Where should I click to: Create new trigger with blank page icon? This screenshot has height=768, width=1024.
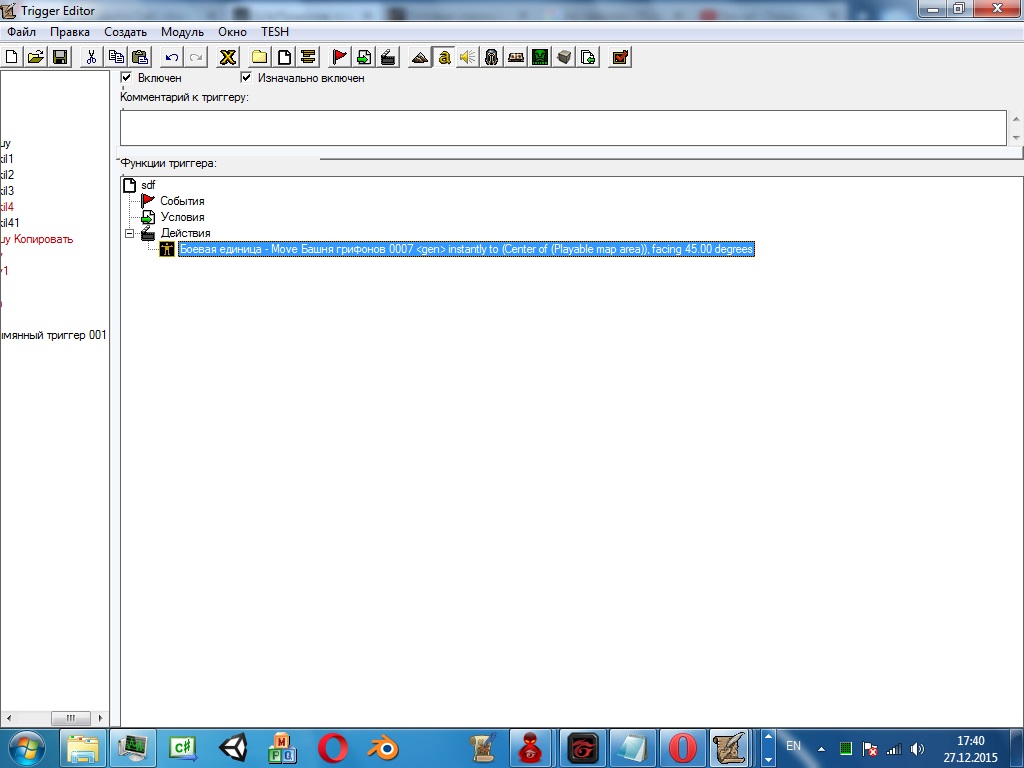(283, 57)
